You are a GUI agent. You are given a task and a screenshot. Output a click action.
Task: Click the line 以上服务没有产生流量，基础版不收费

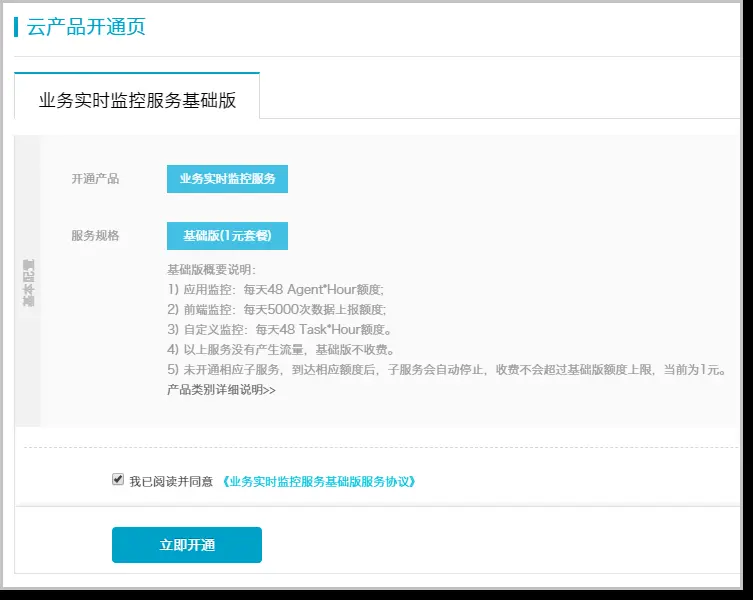pyautogui.click(x=281, y=350)
